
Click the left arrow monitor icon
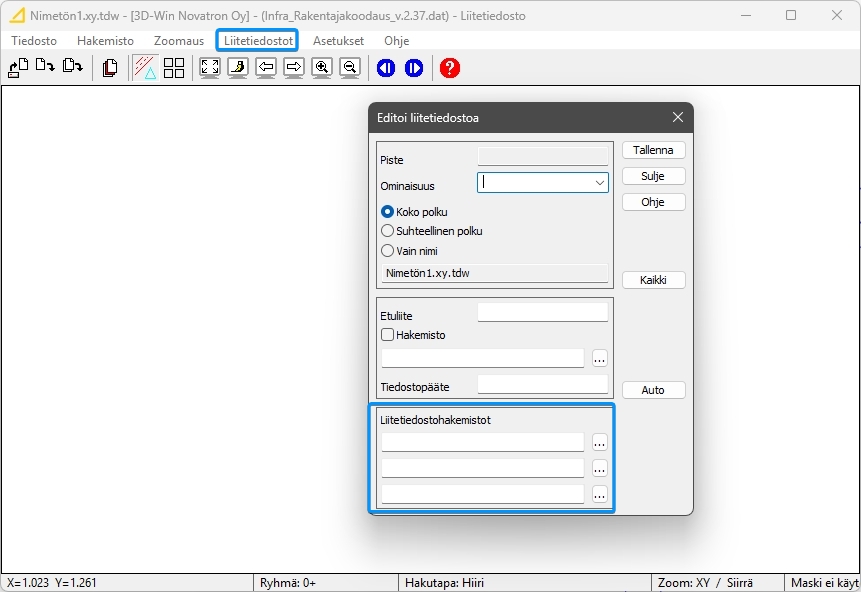tap(266, 68)
